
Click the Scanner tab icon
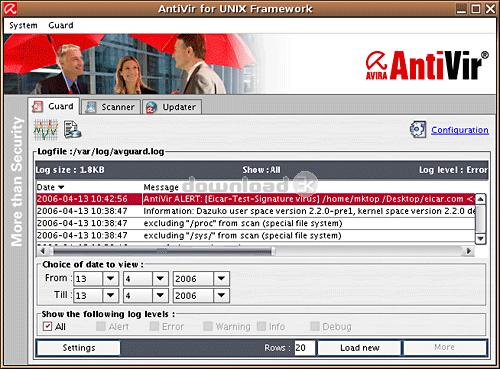click(x=91, y=107)
